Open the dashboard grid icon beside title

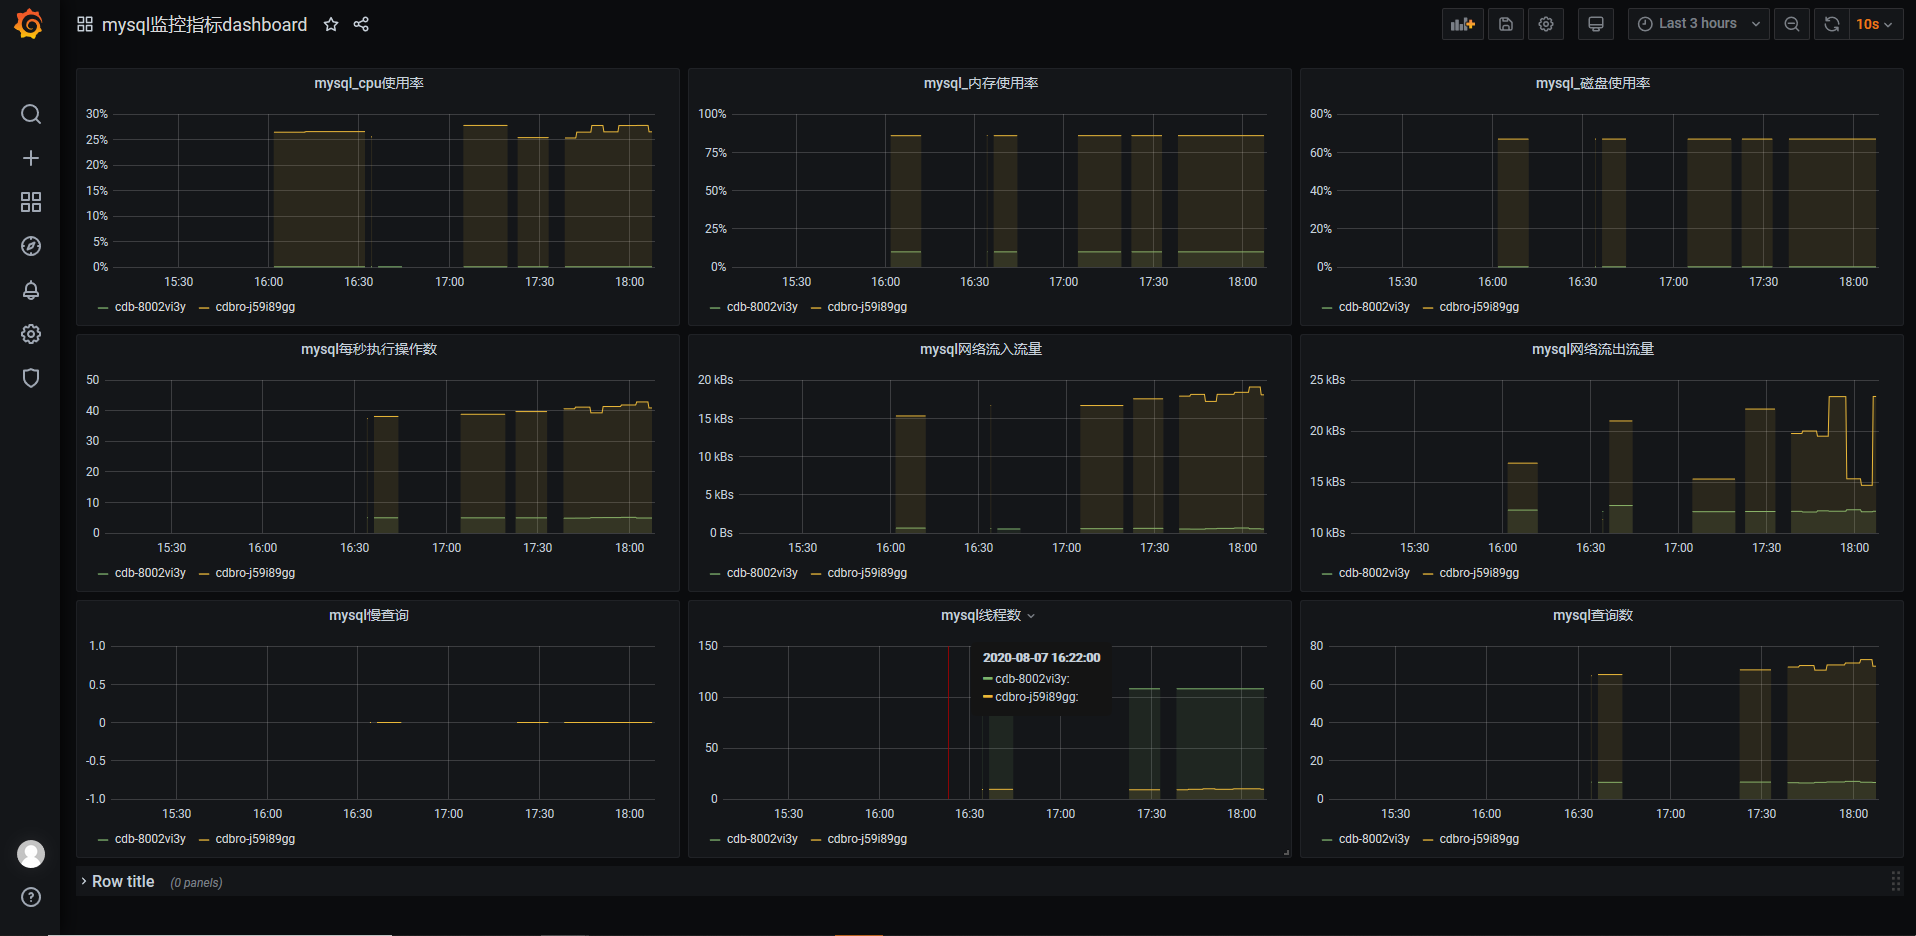85,24
